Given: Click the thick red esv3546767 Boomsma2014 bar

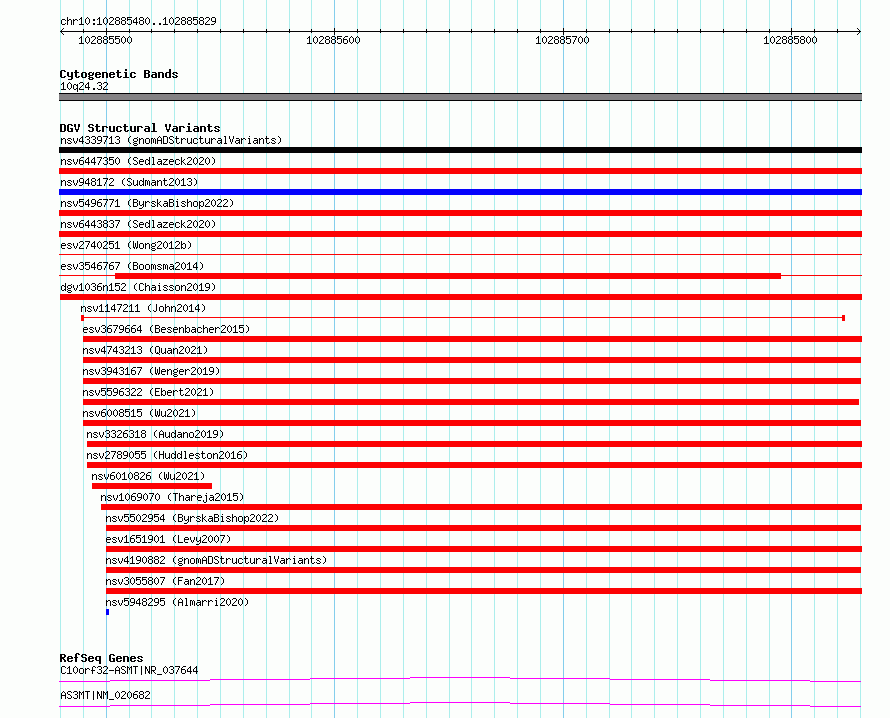Looking at the screenshot, I should coord(448,276).
